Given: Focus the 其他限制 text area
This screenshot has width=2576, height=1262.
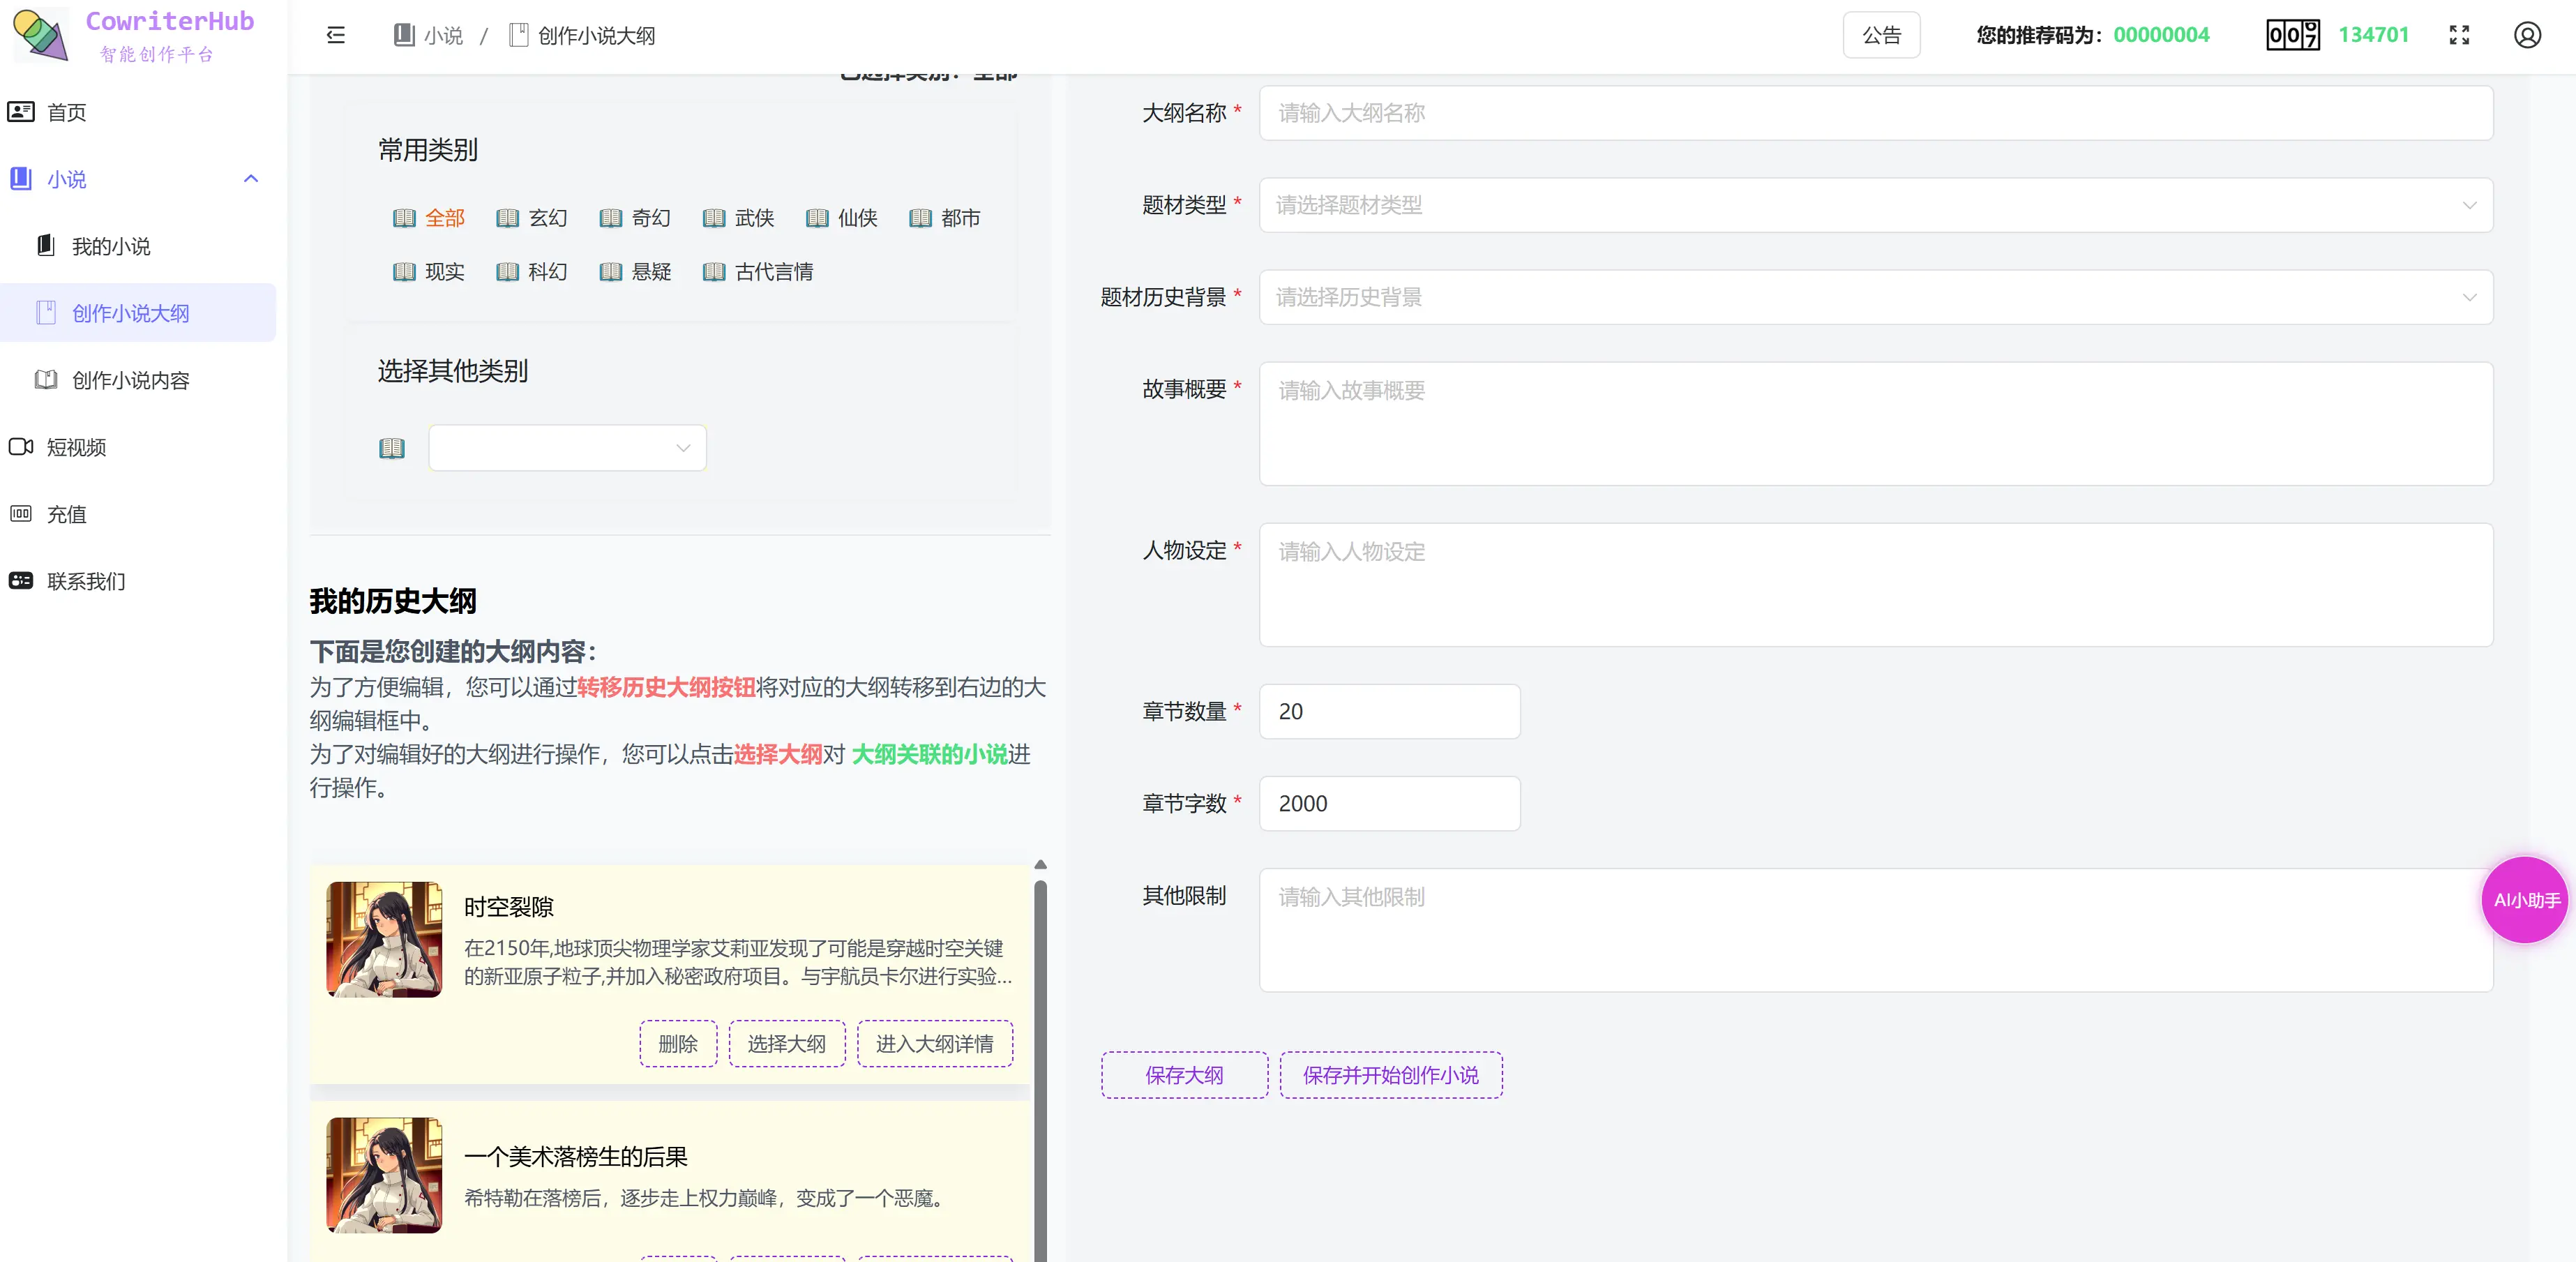Looking at the screenshot, I should click(x=1875, y=930).
